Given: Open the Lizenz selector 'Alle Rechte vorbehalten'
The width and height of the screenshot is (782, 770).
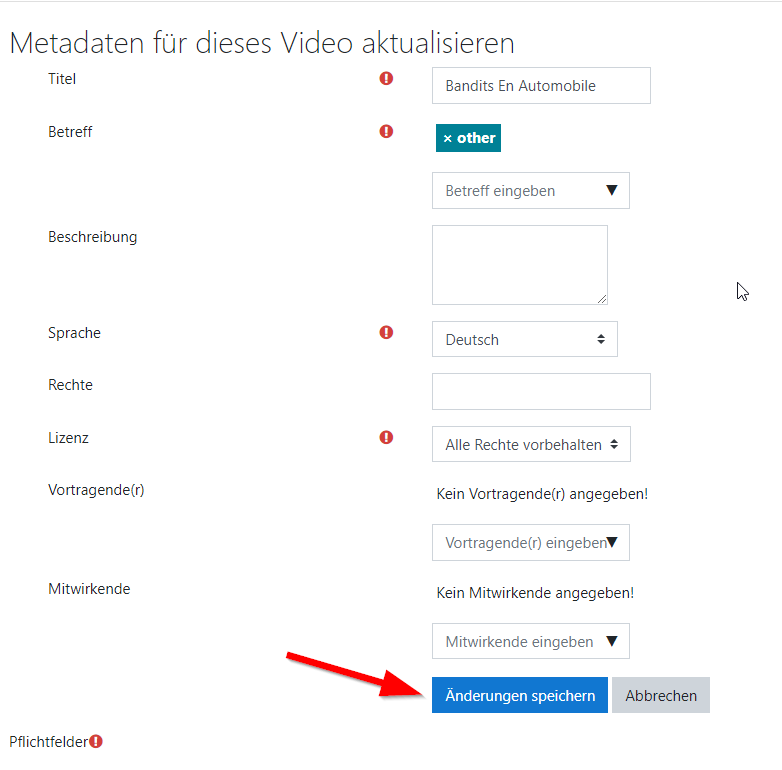Looking at the screenshot, I should (x=531, y=444).
